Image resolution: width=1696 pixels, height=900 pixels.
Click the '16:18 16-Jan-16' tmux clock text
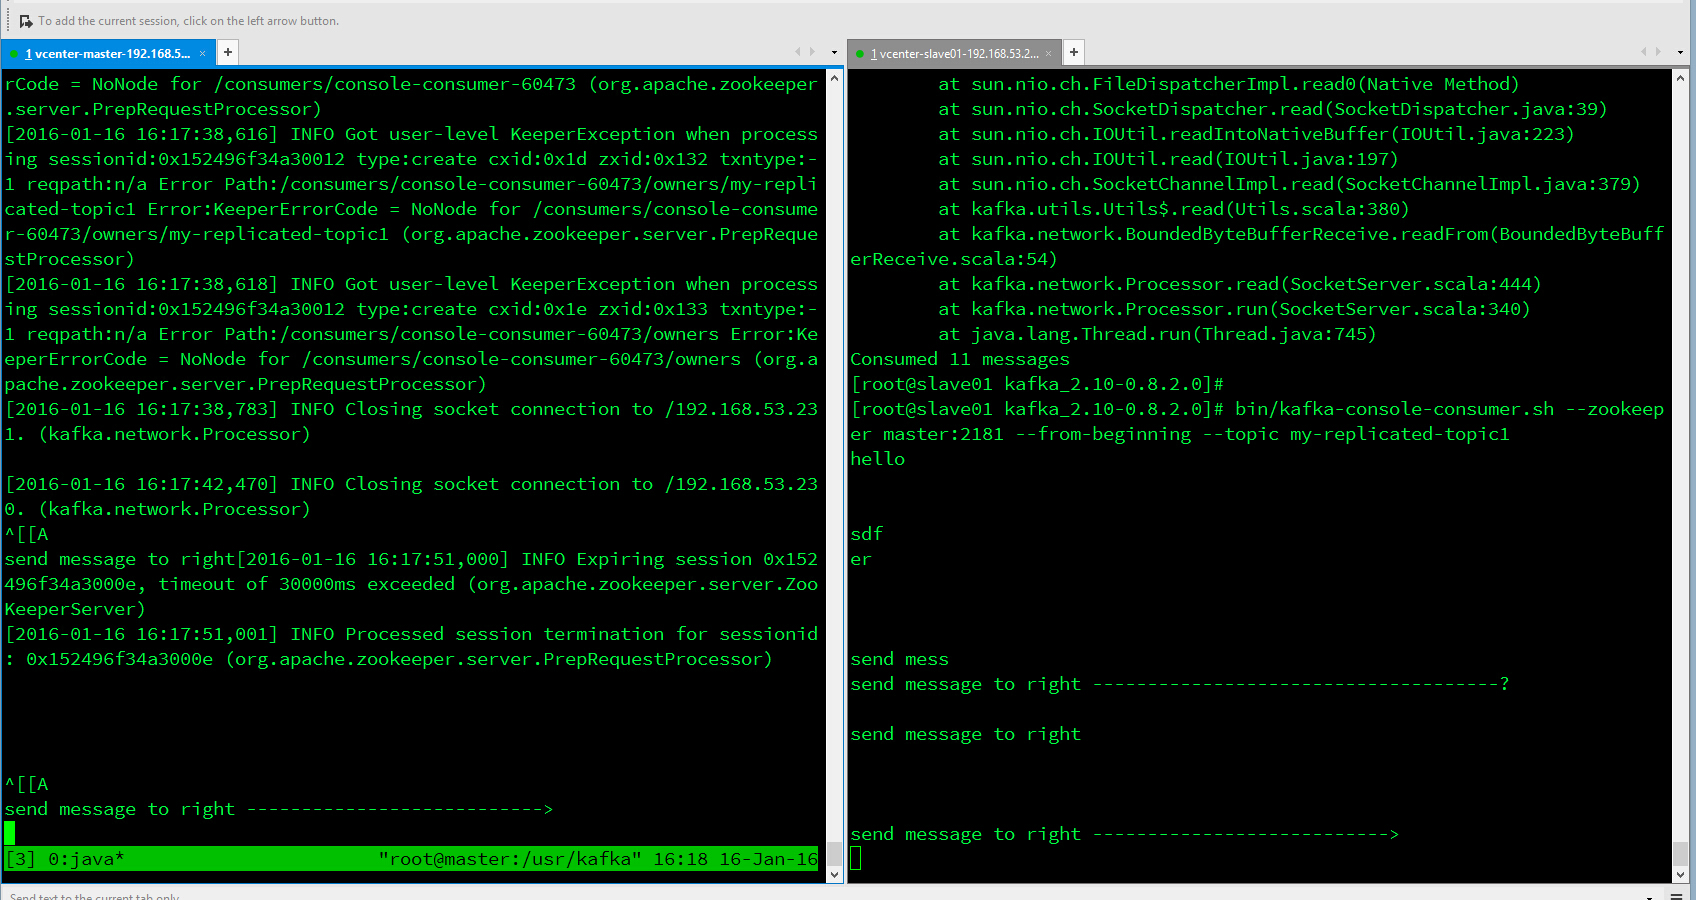tap(735, 859)
